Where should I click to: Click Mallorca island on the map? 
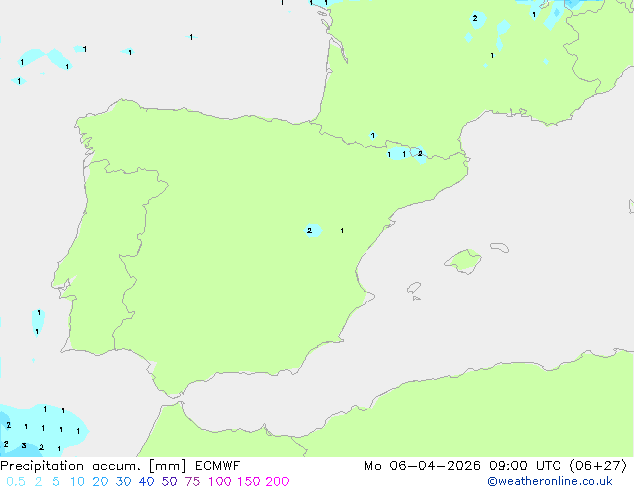463,262
